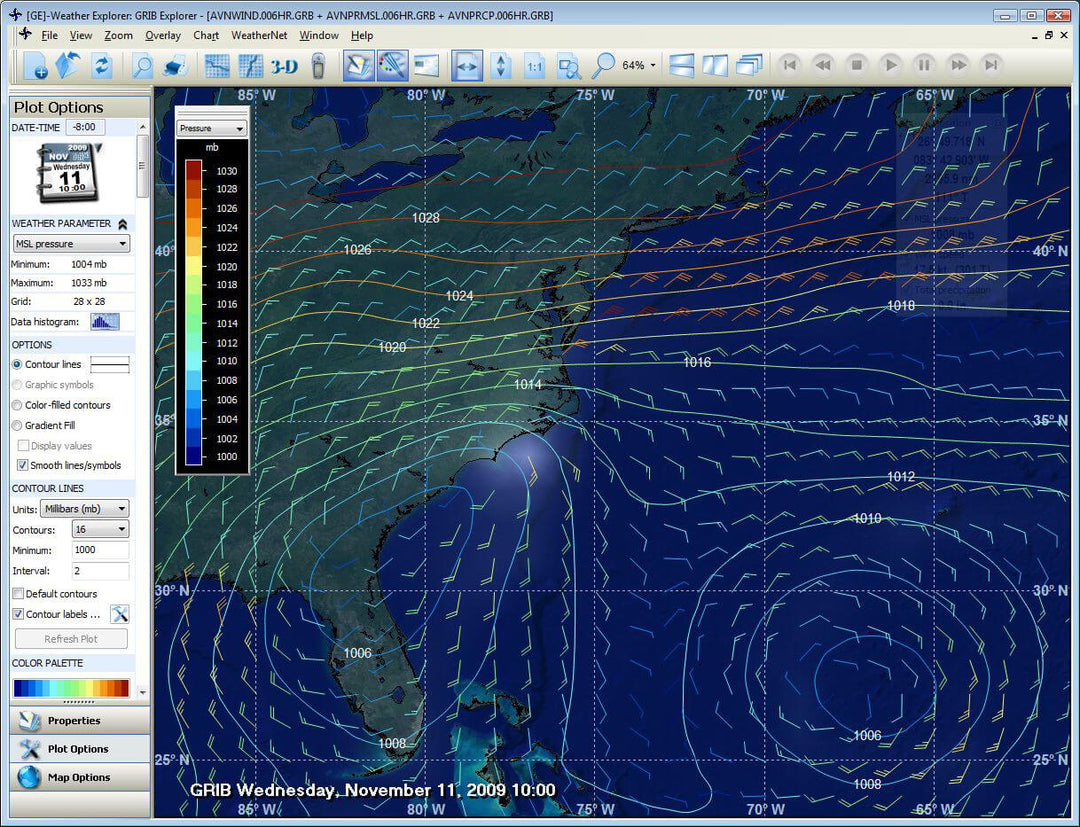Click the fit width arrows icon

pyautogui.click(x=467, y=66)
